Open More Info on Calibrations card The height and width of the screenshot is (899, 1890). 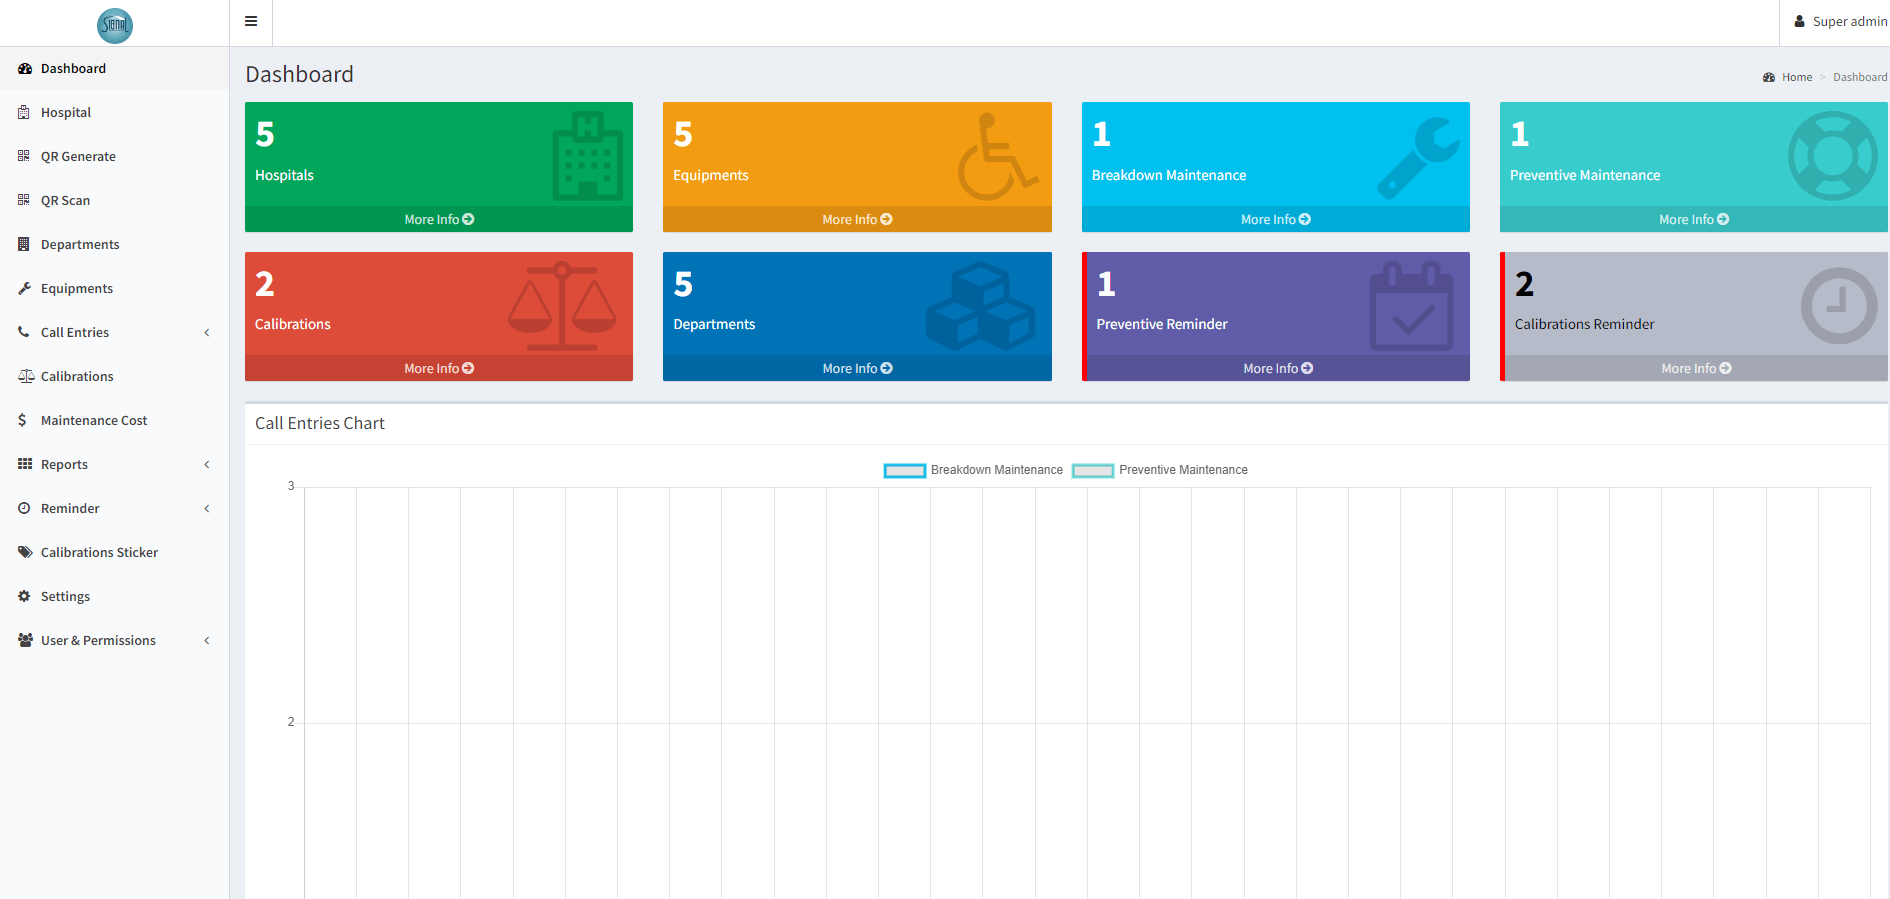[x=439, y=368]
